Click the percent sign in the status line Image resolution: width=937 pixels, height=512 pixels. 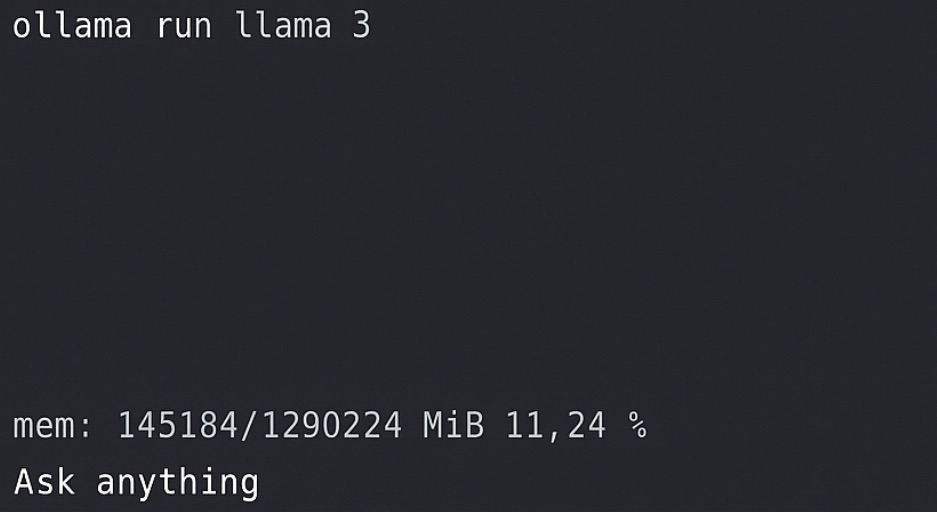638,425
